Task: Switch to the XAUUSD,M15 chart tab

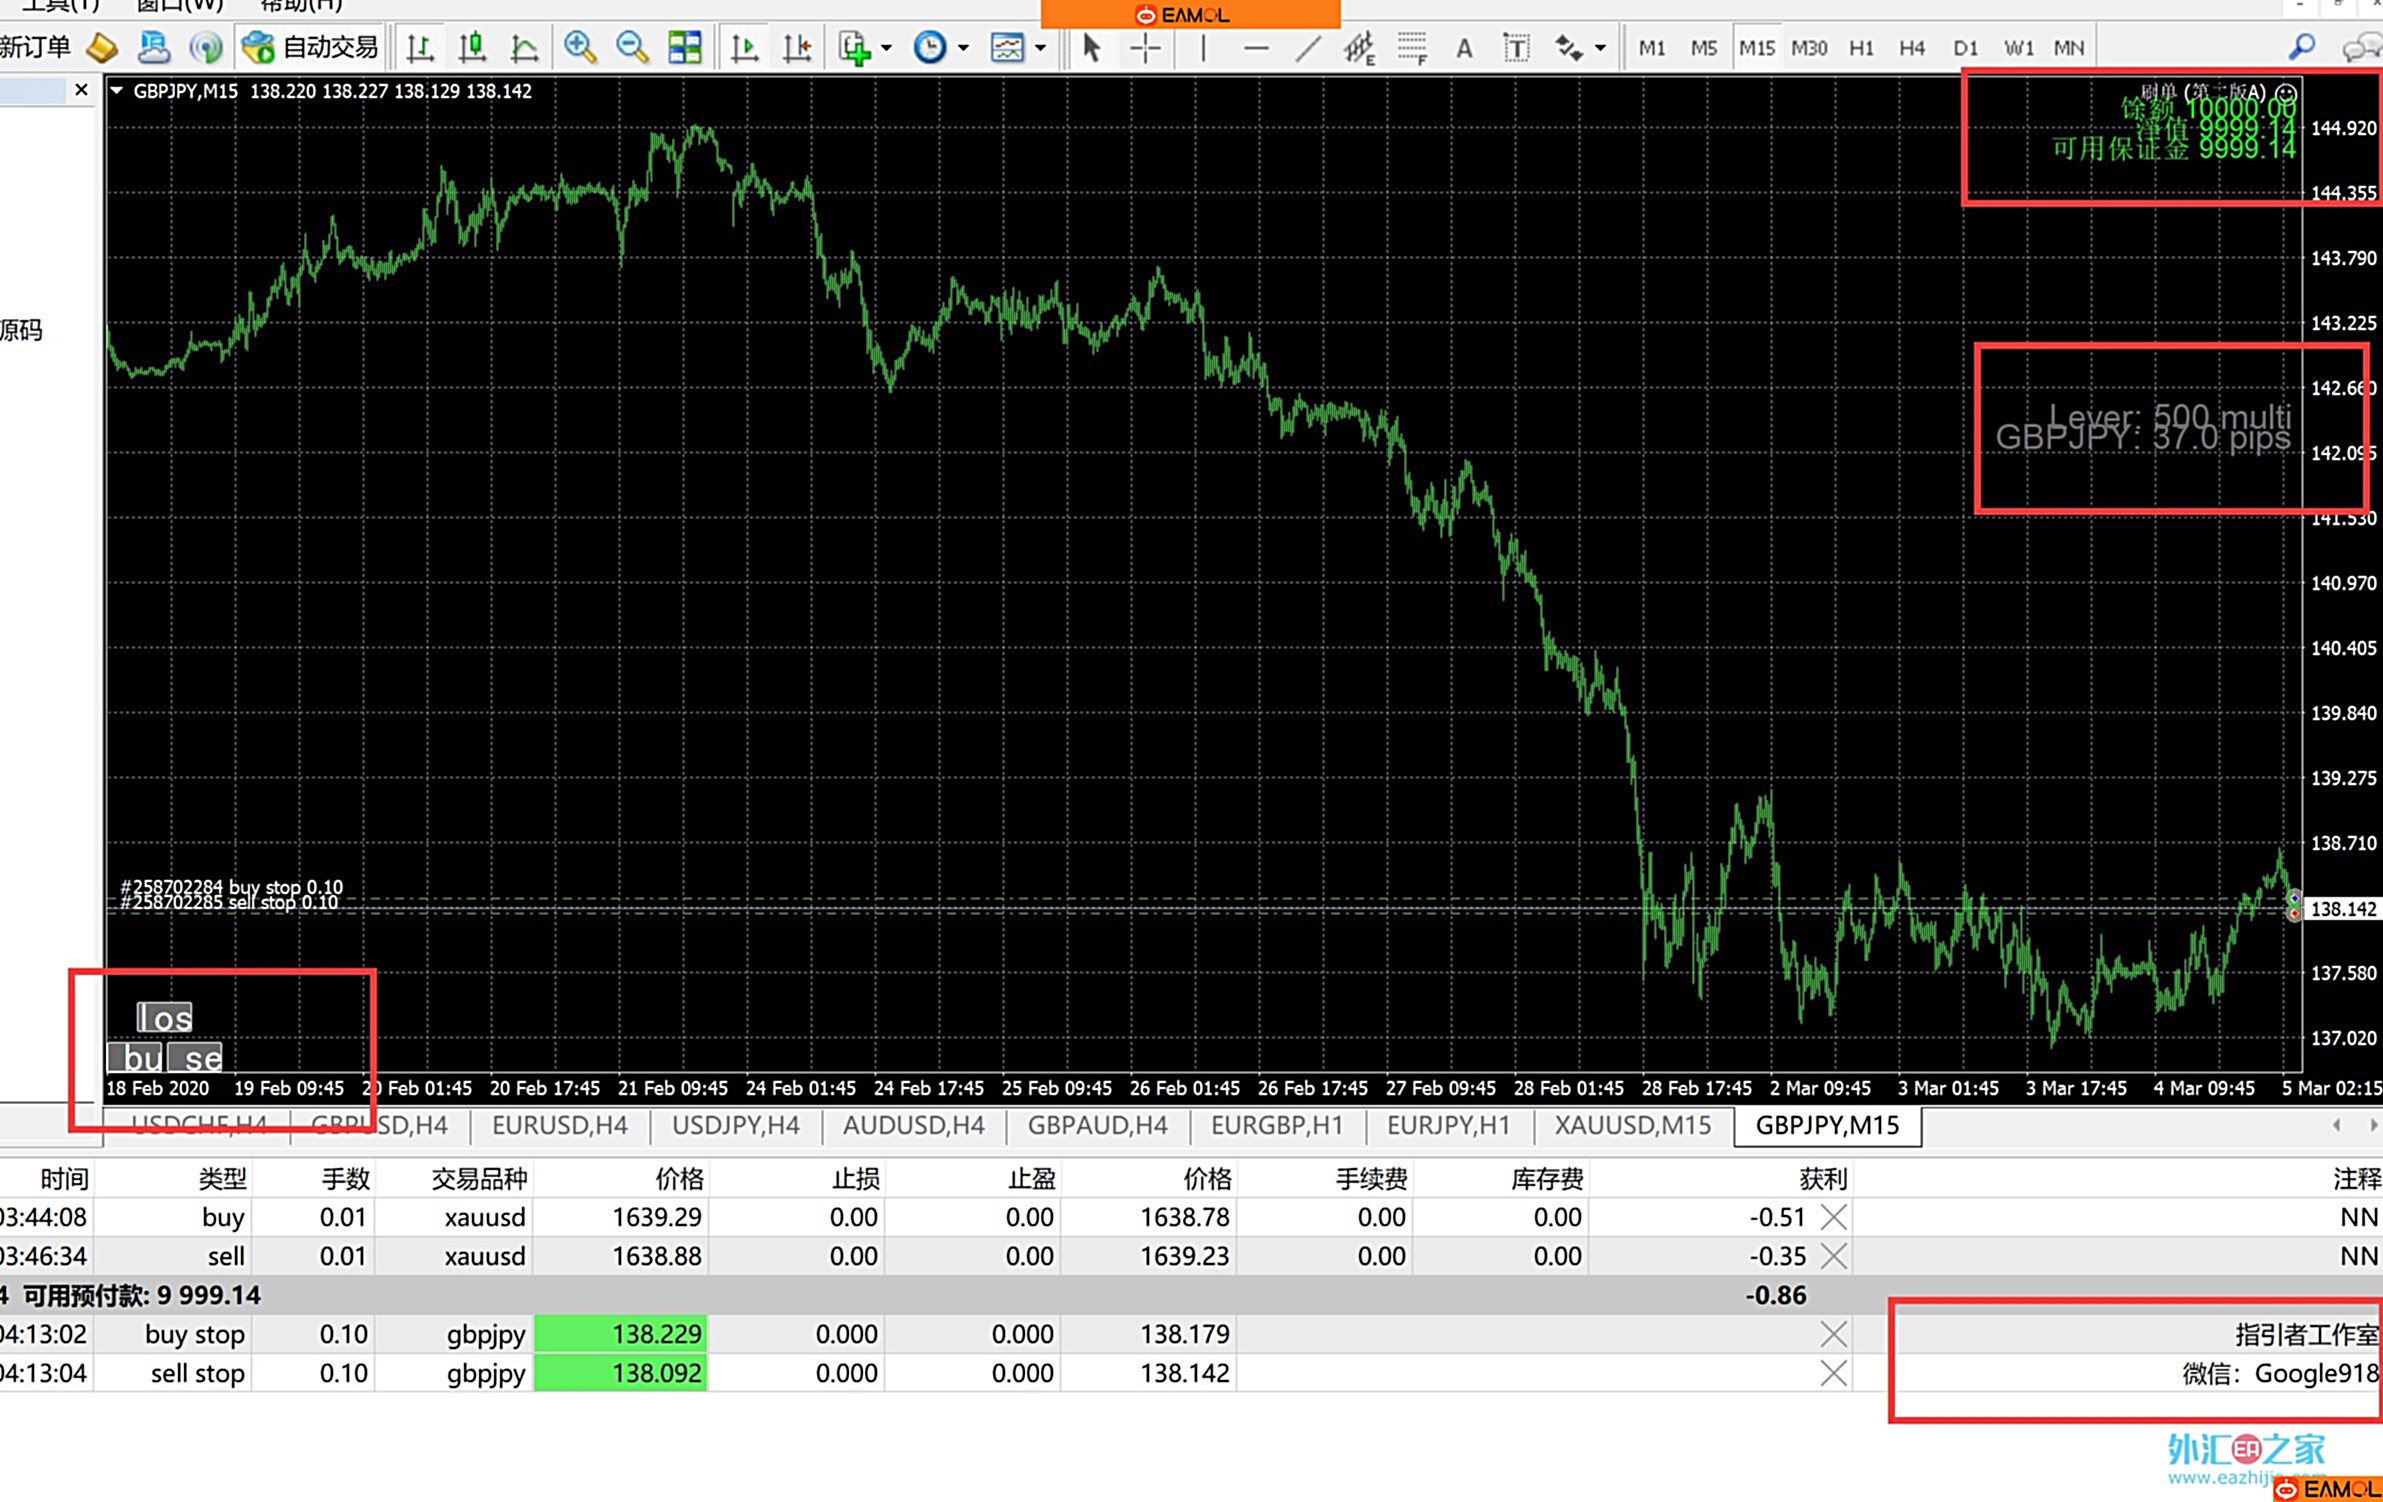Action: click(1632, 1125)
